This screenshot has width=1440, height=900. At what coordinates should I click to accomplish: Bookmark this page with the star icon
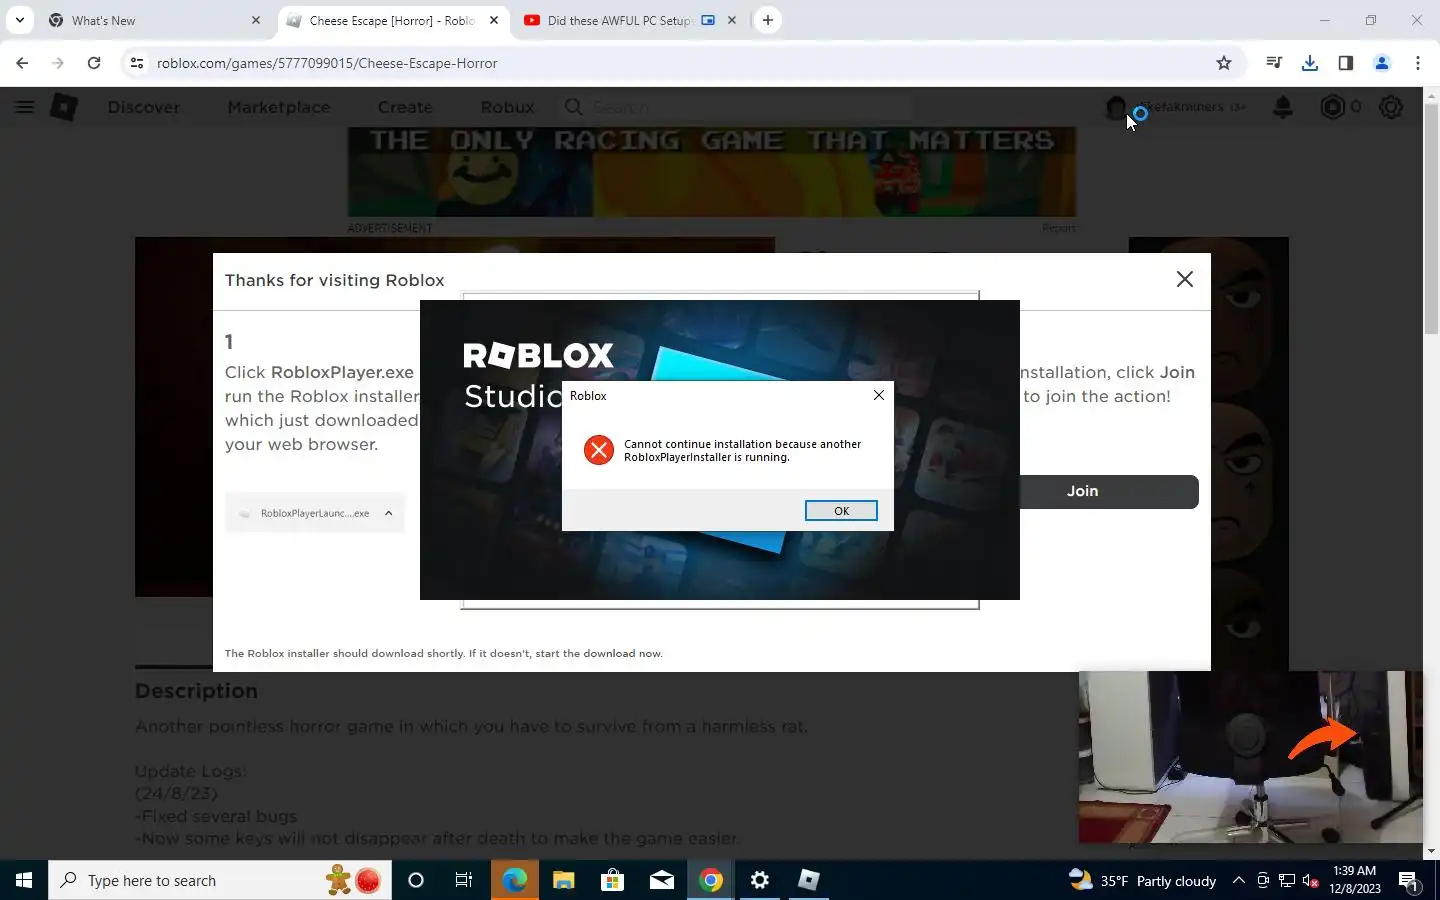[1224, 63]
